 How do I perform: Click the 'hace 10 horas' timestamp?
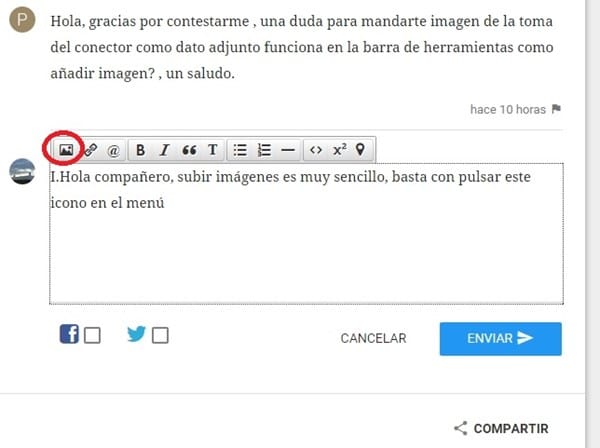point(508,109)
